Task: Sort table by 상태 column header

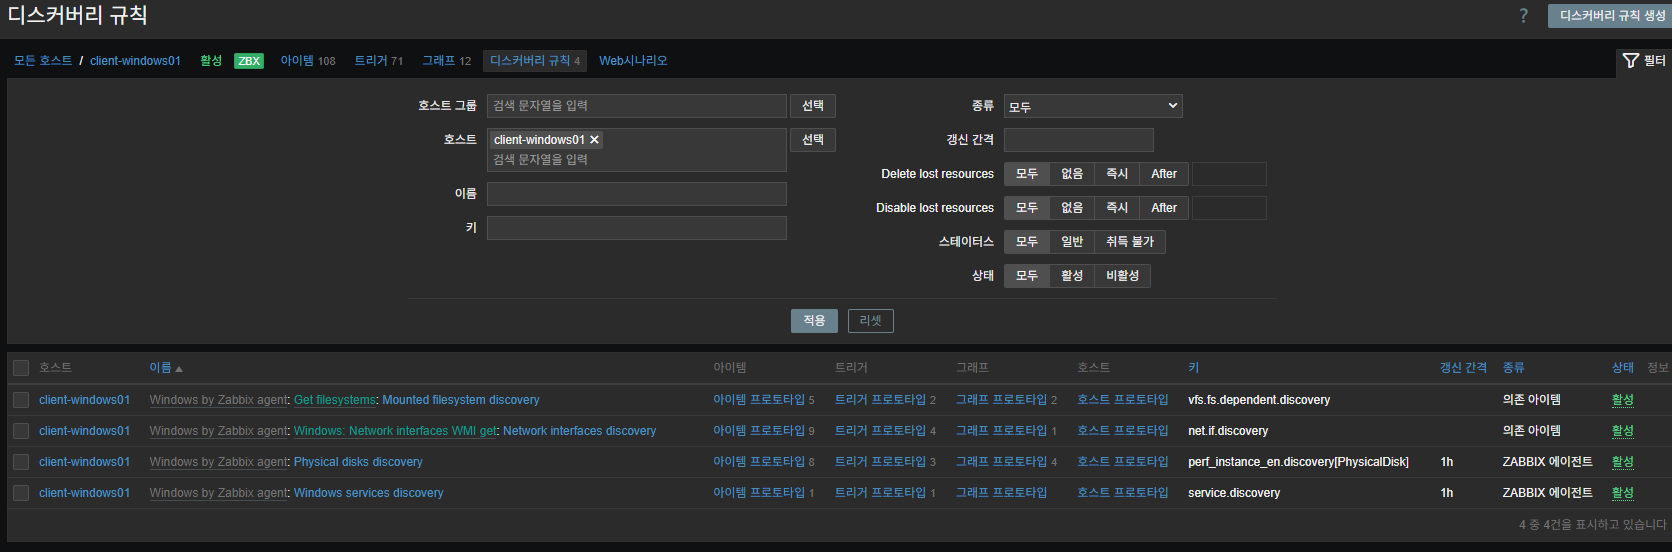Action: click(1623, 368)
